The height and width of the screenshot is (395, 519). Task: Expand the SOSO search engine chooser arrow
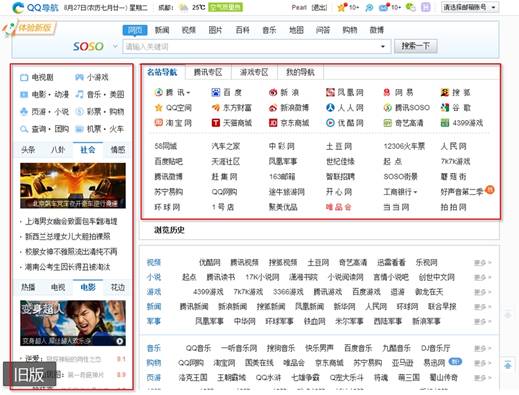[115, 46]
